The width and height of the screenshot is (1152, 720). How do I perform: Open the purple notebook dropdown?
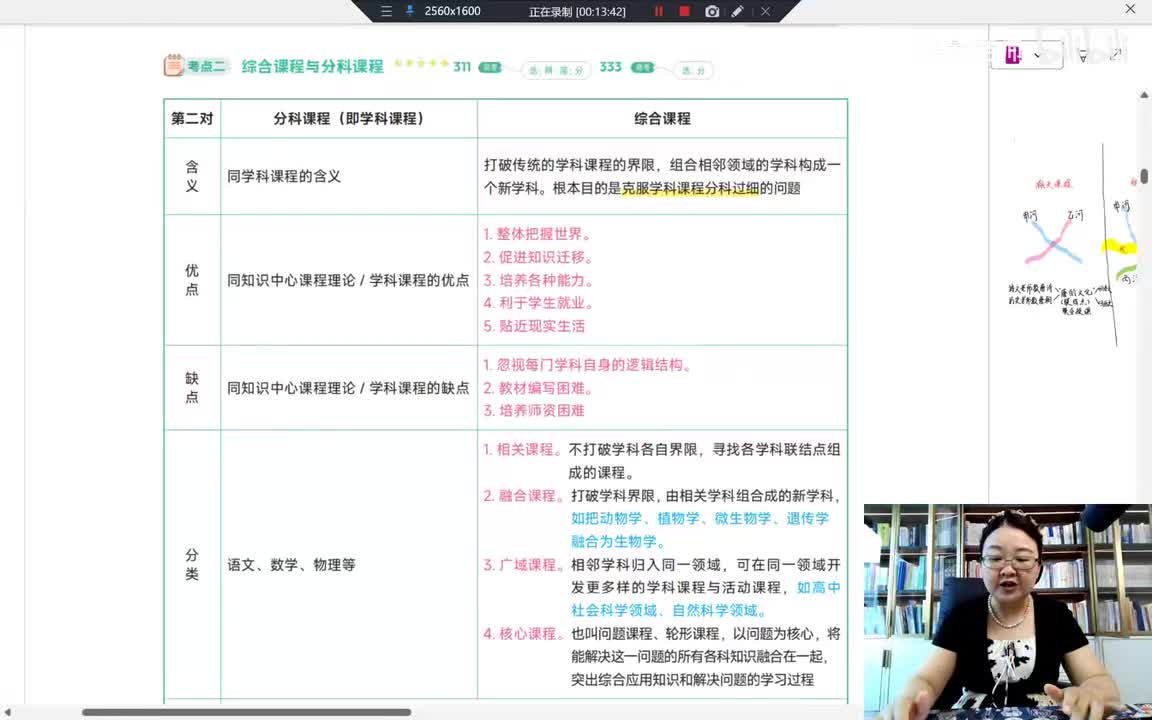pyautogui.click(x=1037, y=55)
